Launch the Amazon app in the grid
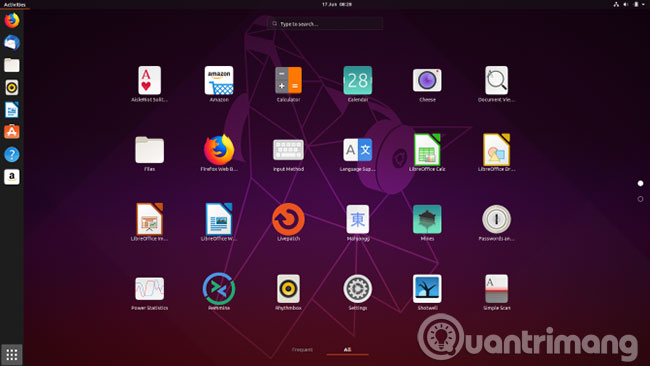The height and width of the screenshot is (366, 650). pos(219,80)
